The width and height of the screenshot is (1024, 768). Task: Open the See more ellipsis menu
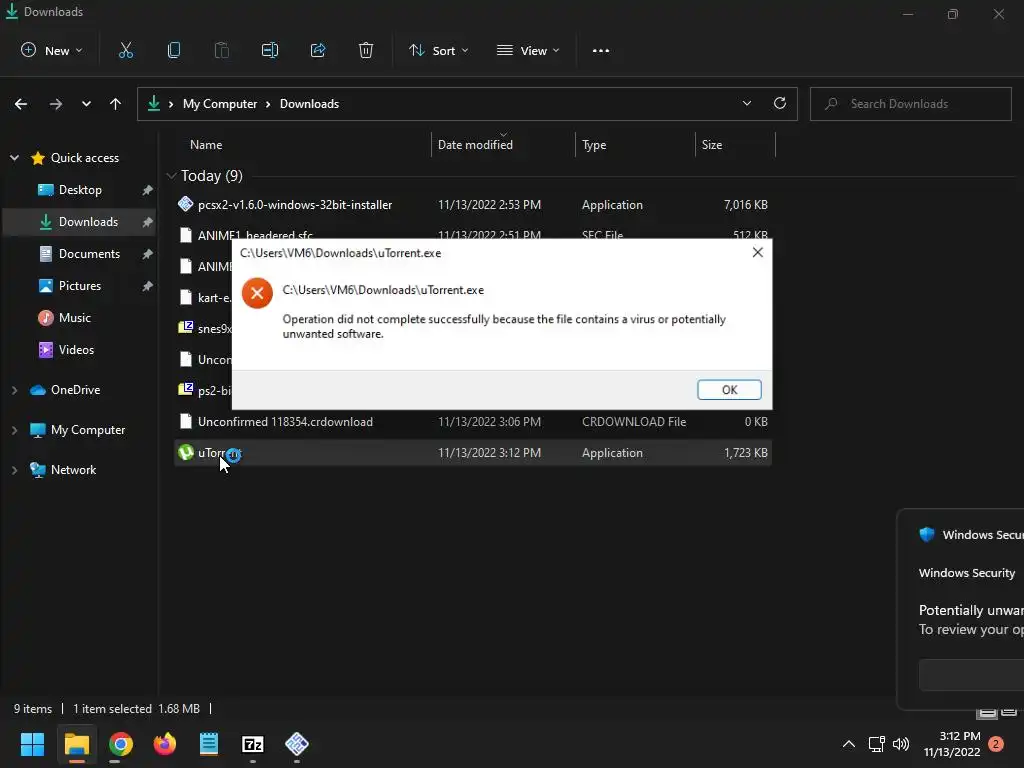click(601, 50)
